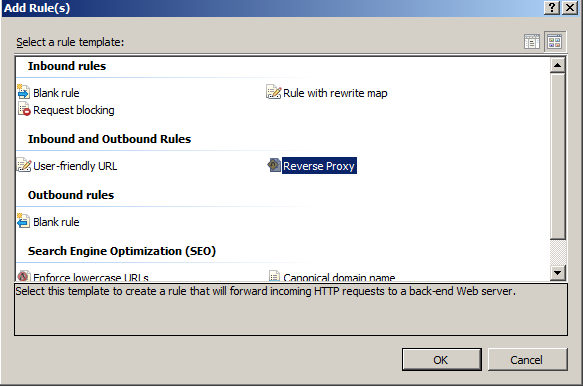Select the Reverse Proxy template label
The width and height of the screenshot is (583, 387).
[319, 166]
